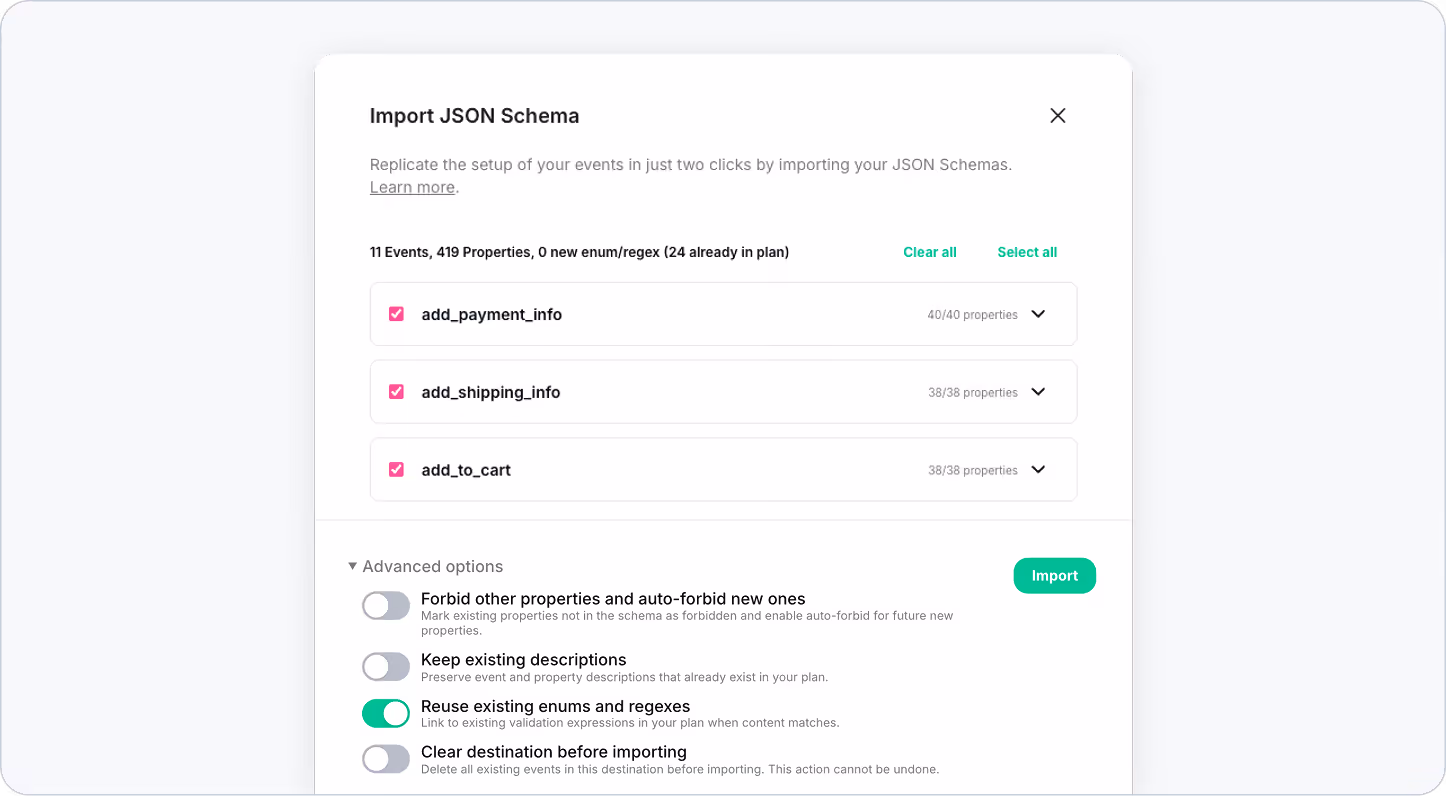Open the Learn more link

412,187
